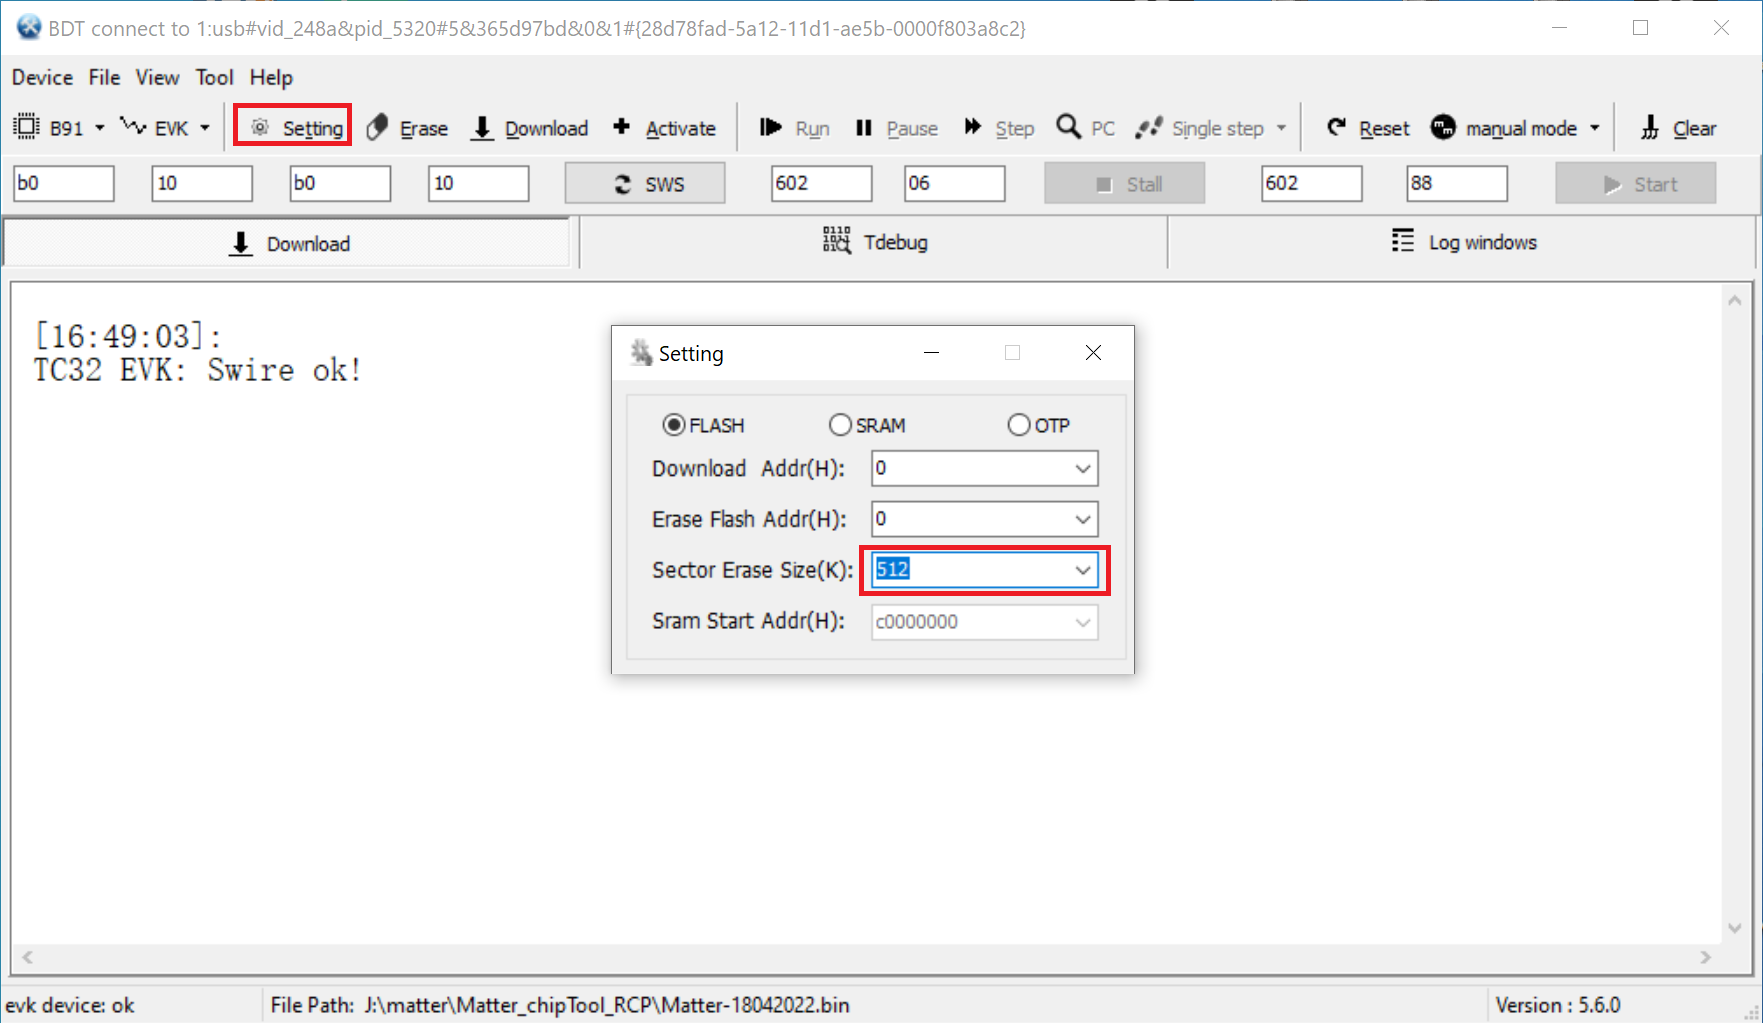Expand the Sector Erase Size(K) dropdown
Image resolution: width=1763 pixels, height=1023 pixels.
tap(1083, 570)
